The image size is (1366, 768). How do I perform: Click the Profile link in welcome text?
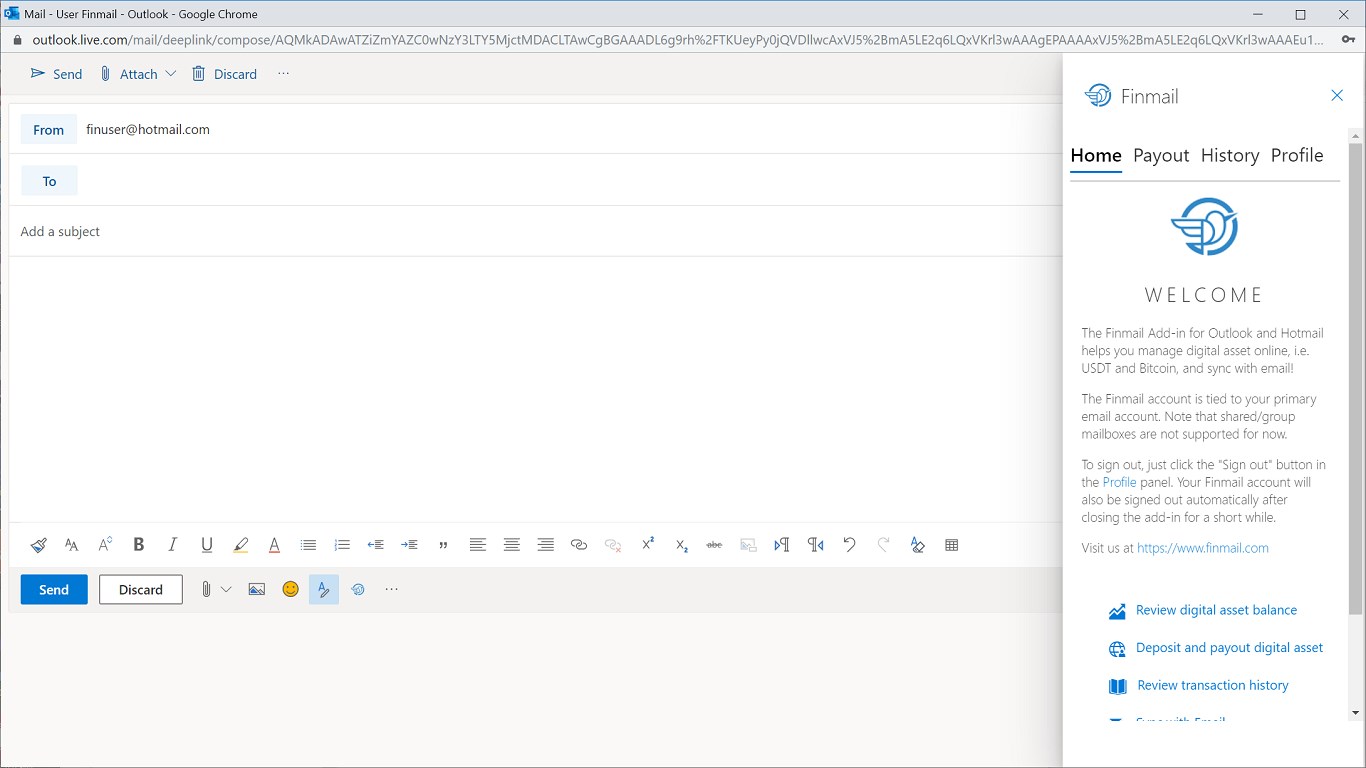(1119, 482)
